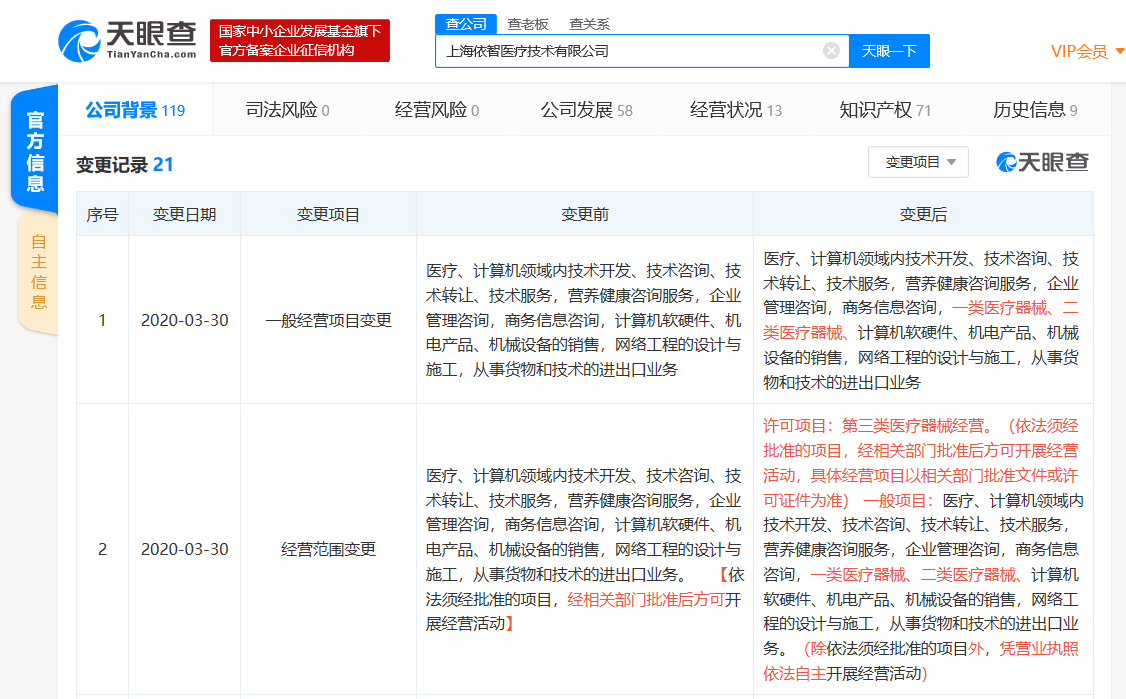Viewport: 1126px width, 699px height.
Task: Click the date in row 2
Action: (185, 550)
